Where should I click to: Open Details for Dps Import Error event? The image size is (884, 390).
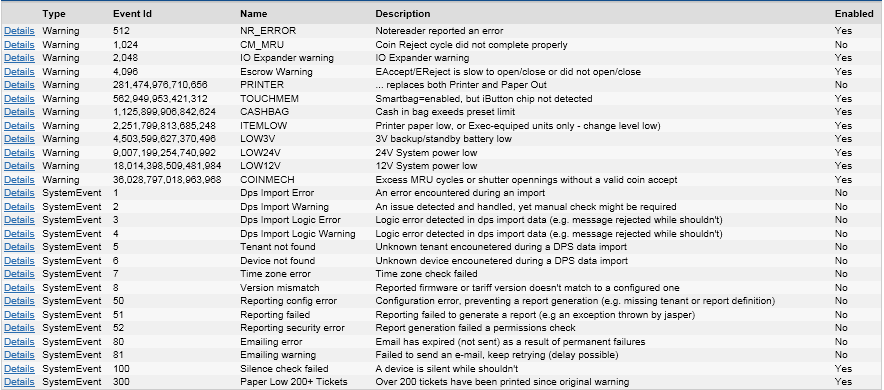[x=19, y=193]
